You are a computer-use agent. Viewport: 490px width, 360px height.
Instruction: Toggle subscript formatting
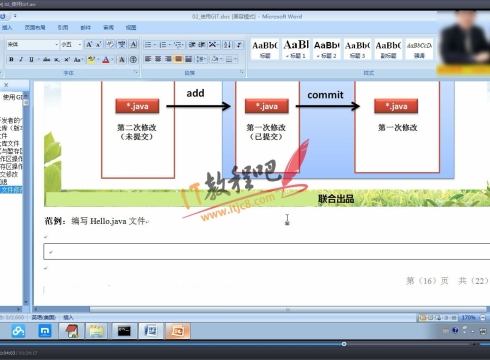[x=57, y=60]
